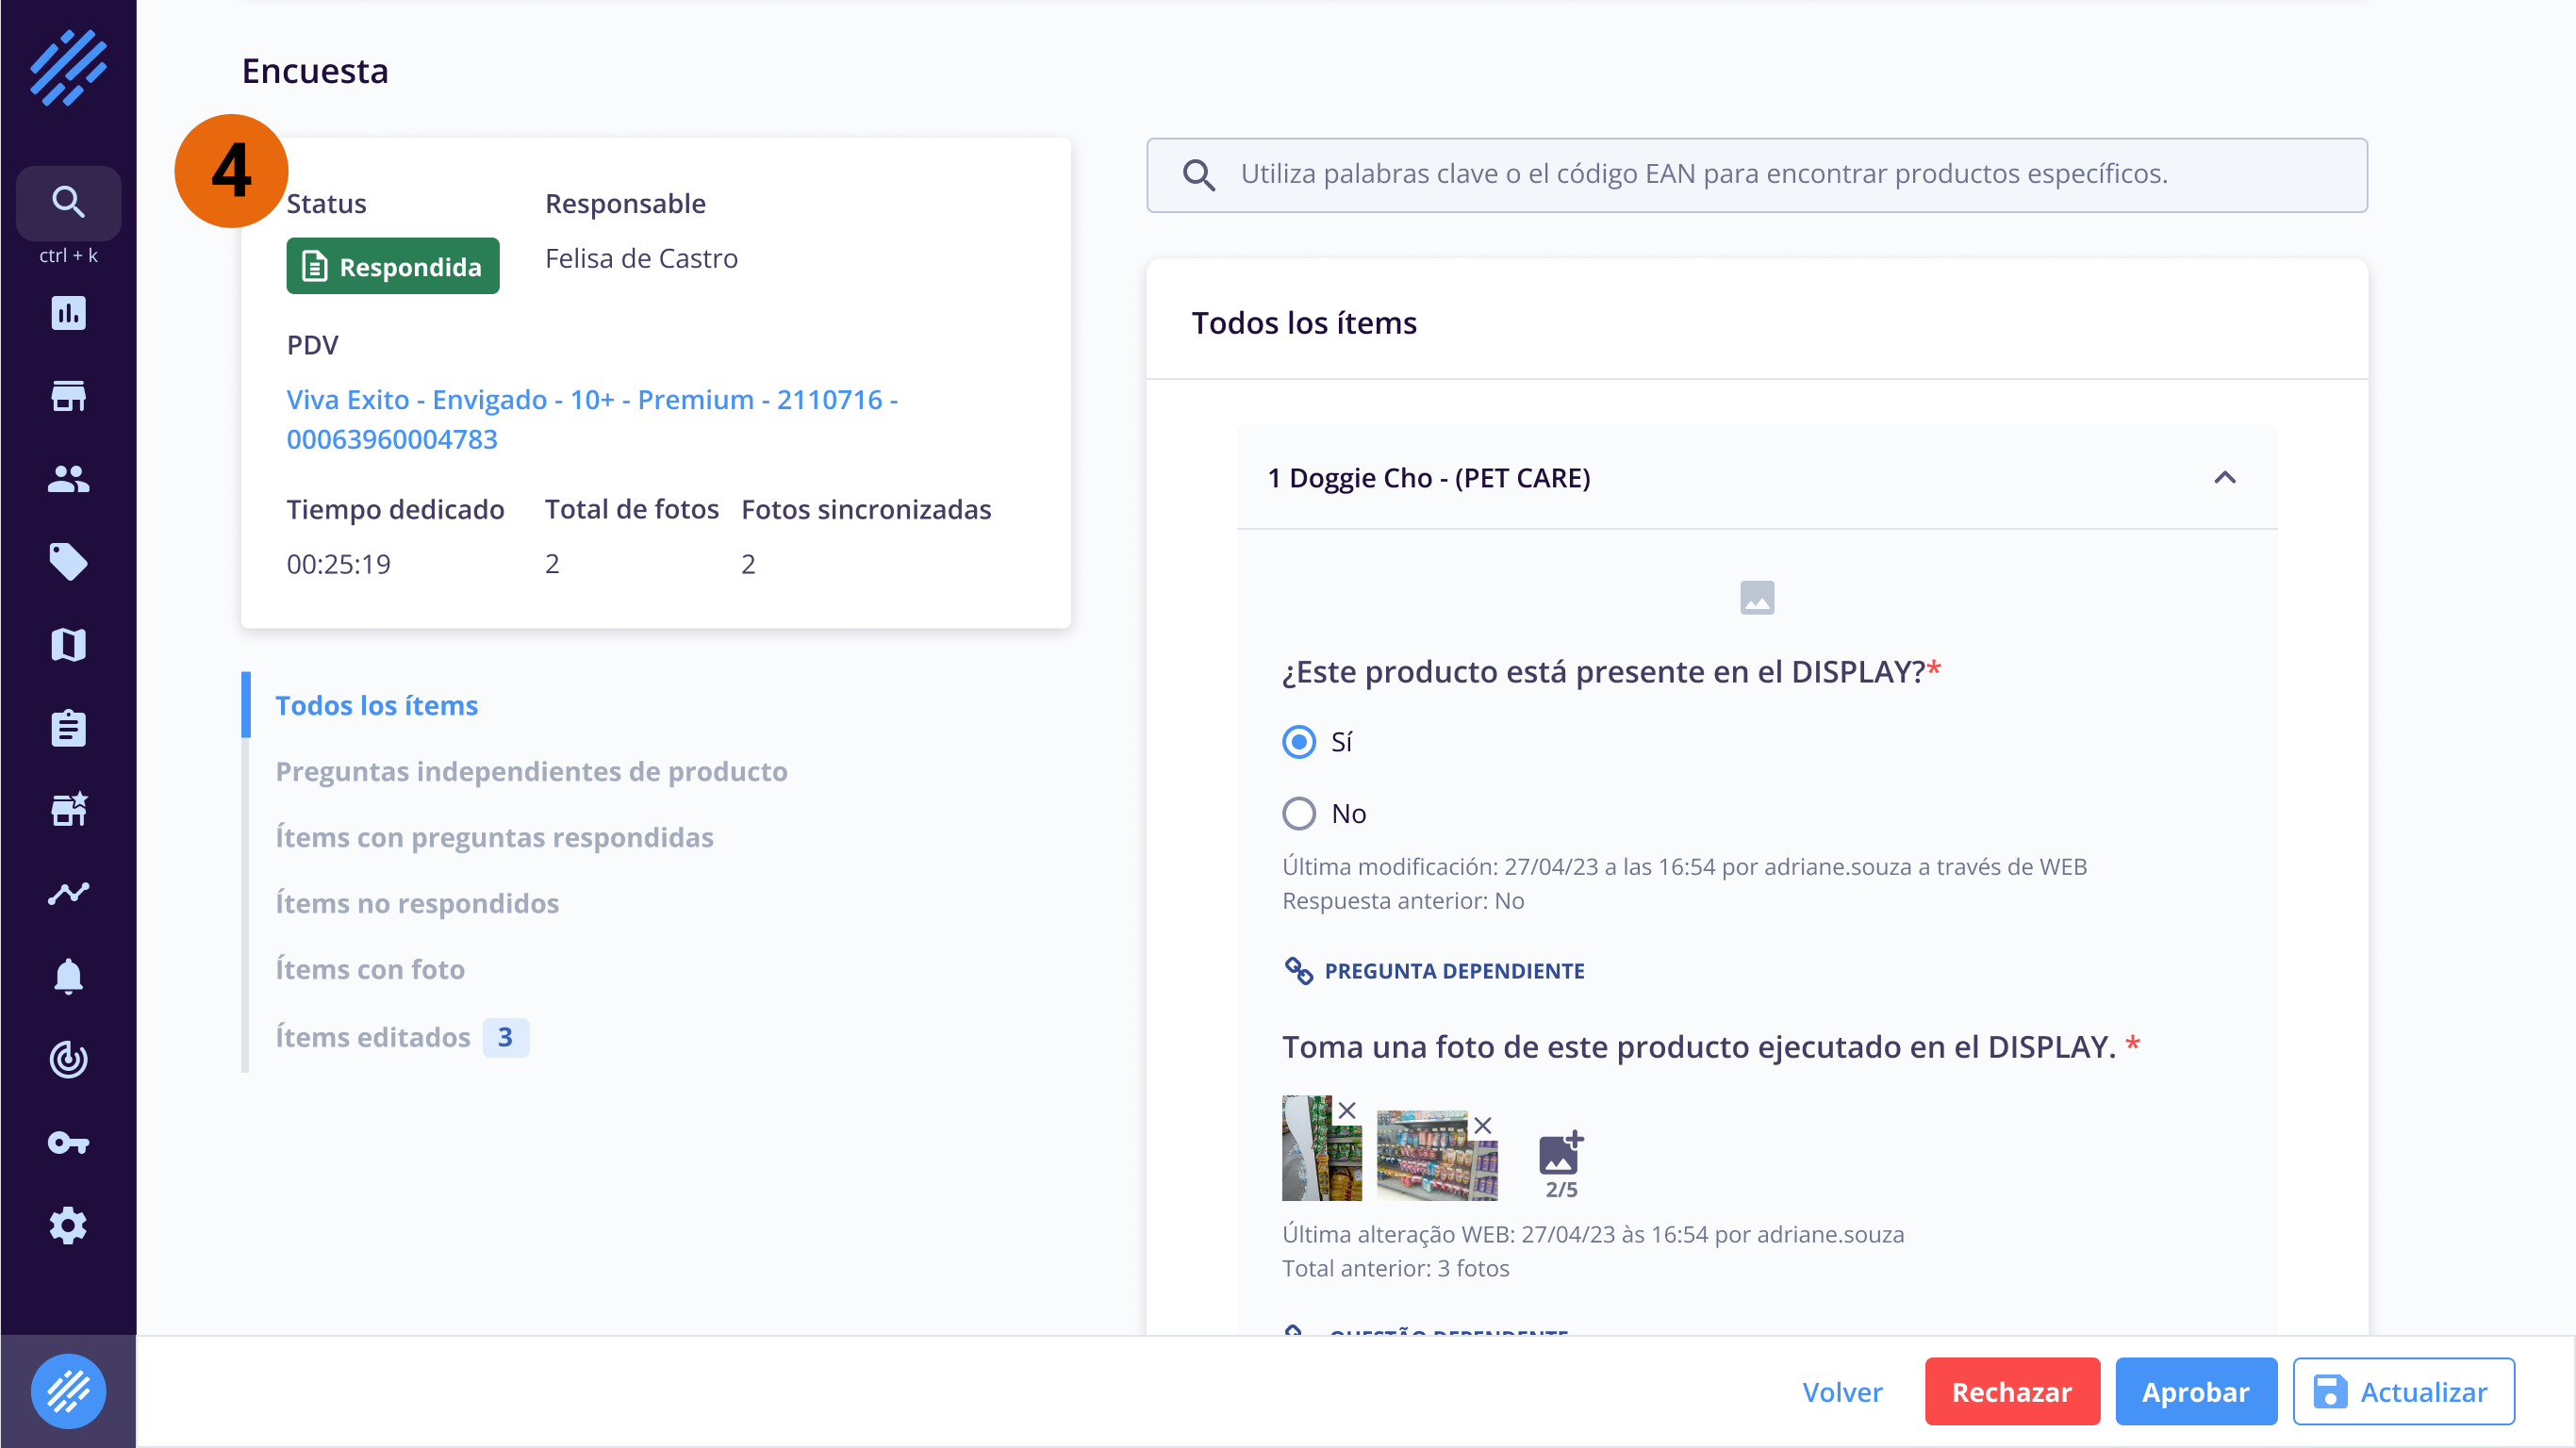Open the clipboard tasks icon
The image size is (2576, 1448).
[x=68, y=728]
